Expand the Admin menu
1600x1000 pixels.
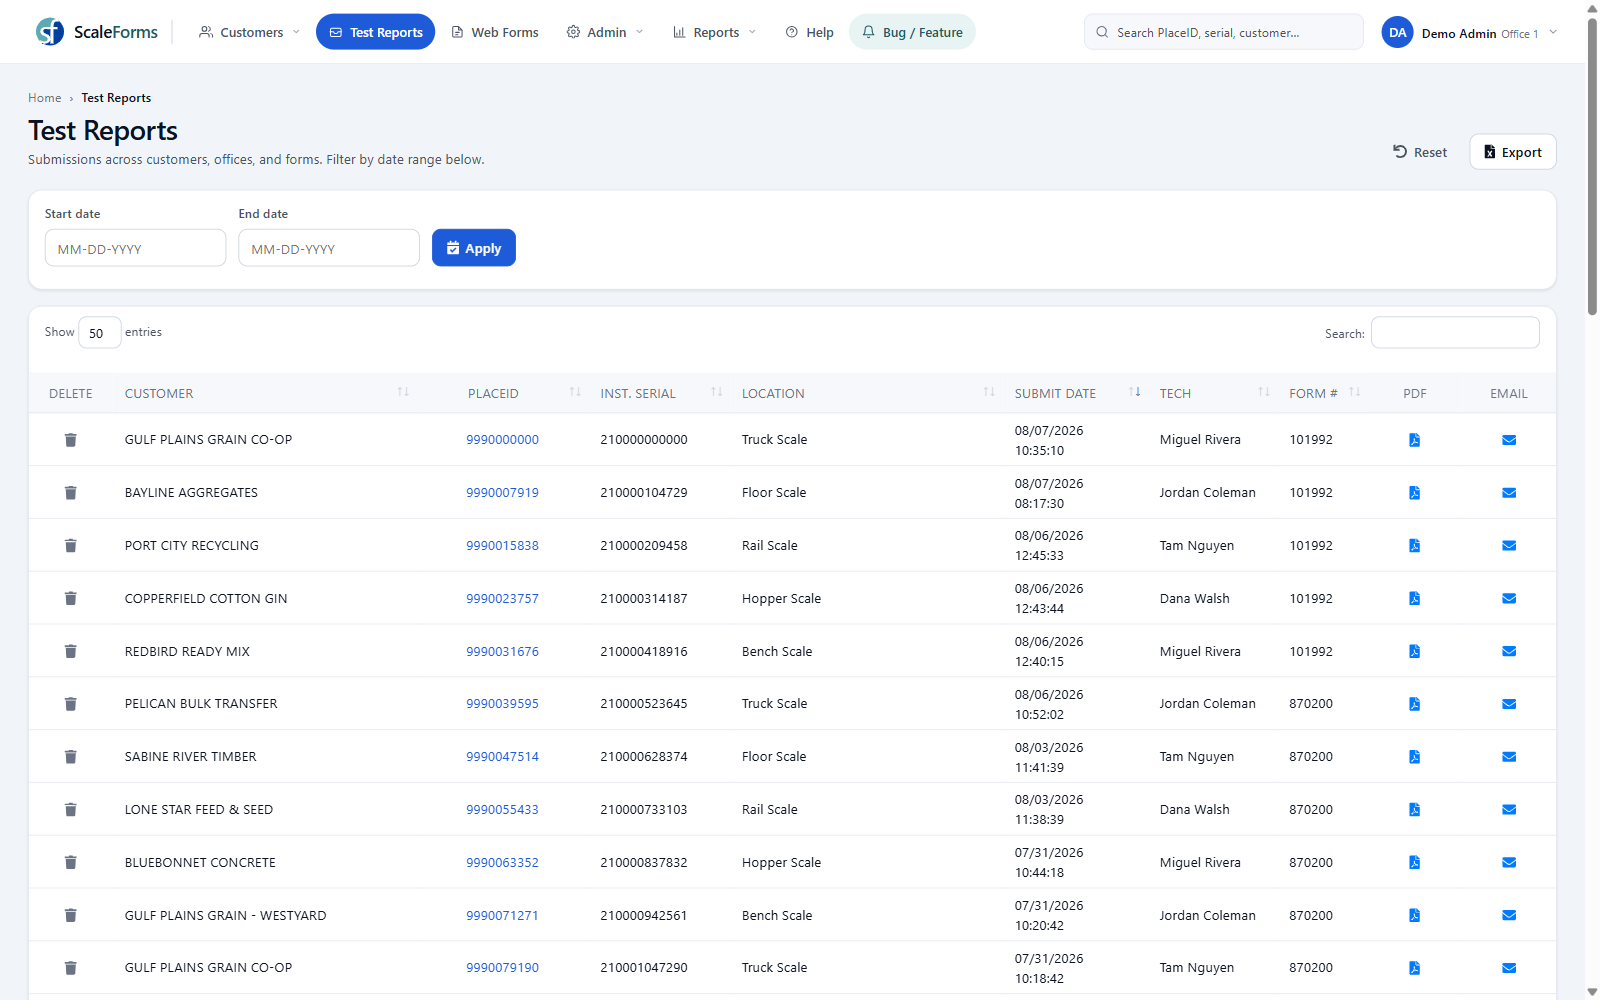(605, 32)
